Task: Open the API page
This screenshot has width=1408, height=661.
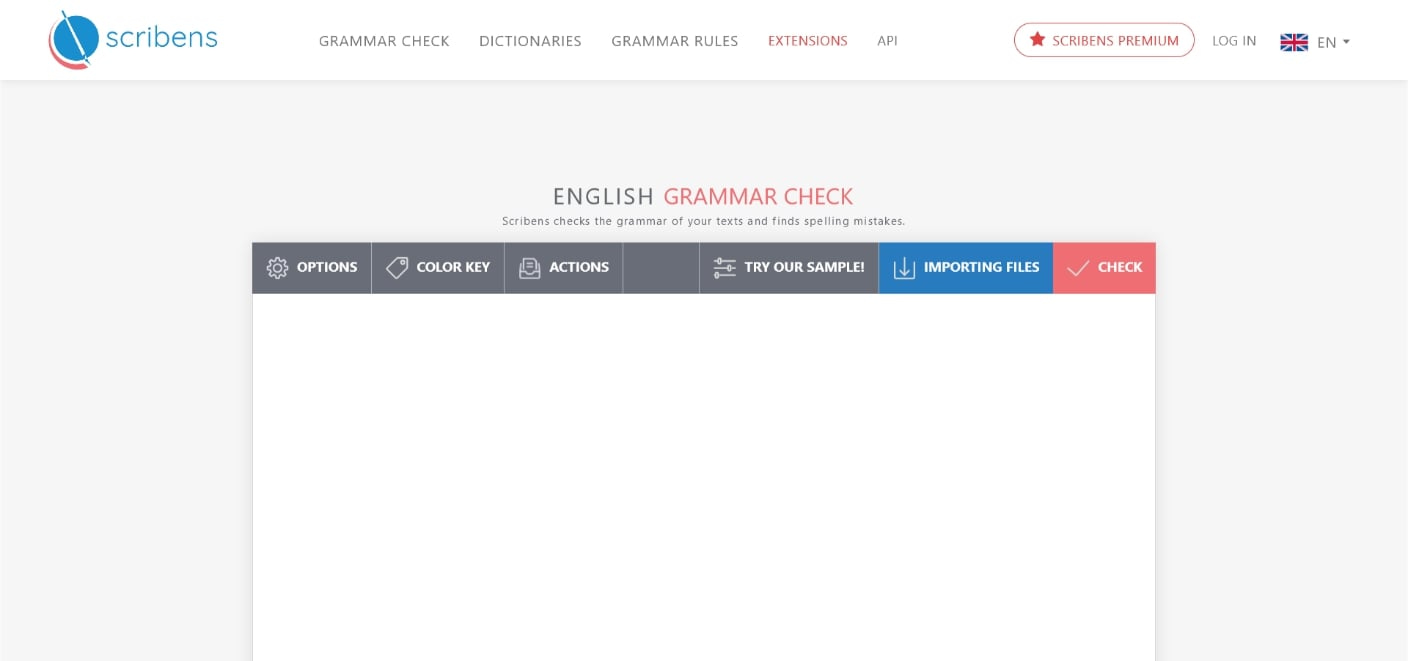Action: (887, 41)
